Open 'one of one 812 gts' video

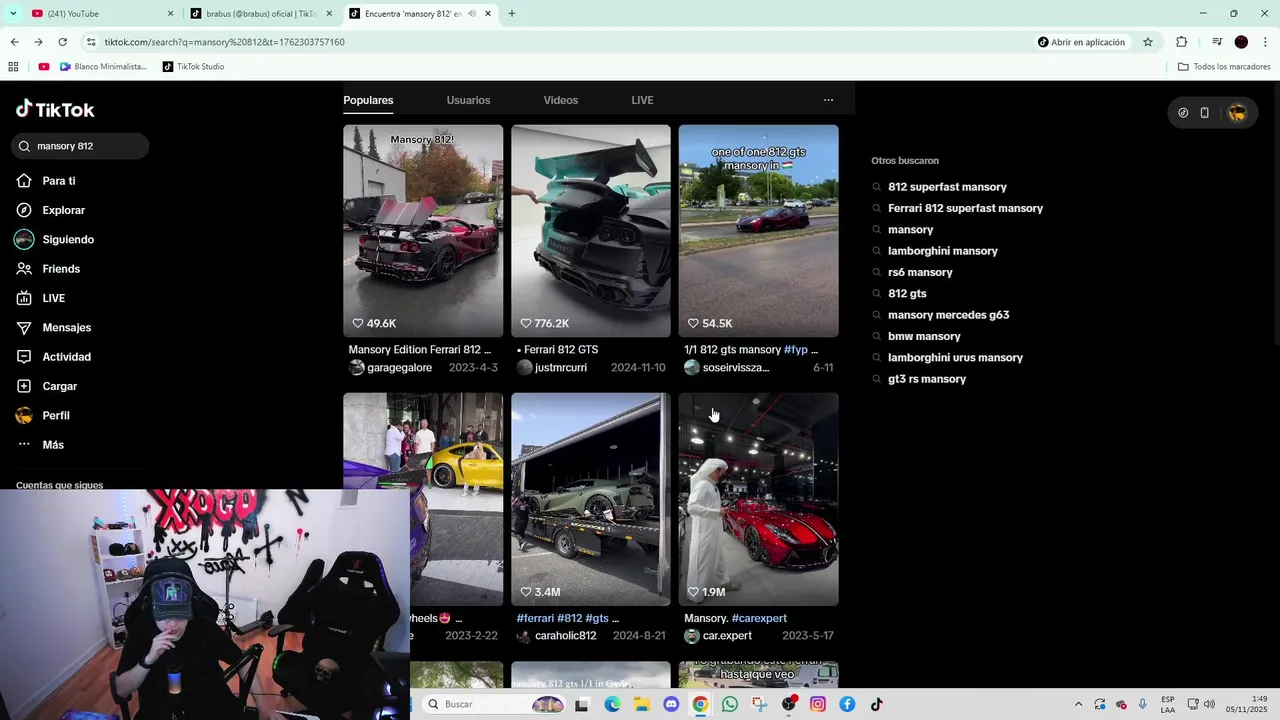[x=759, y=231]
